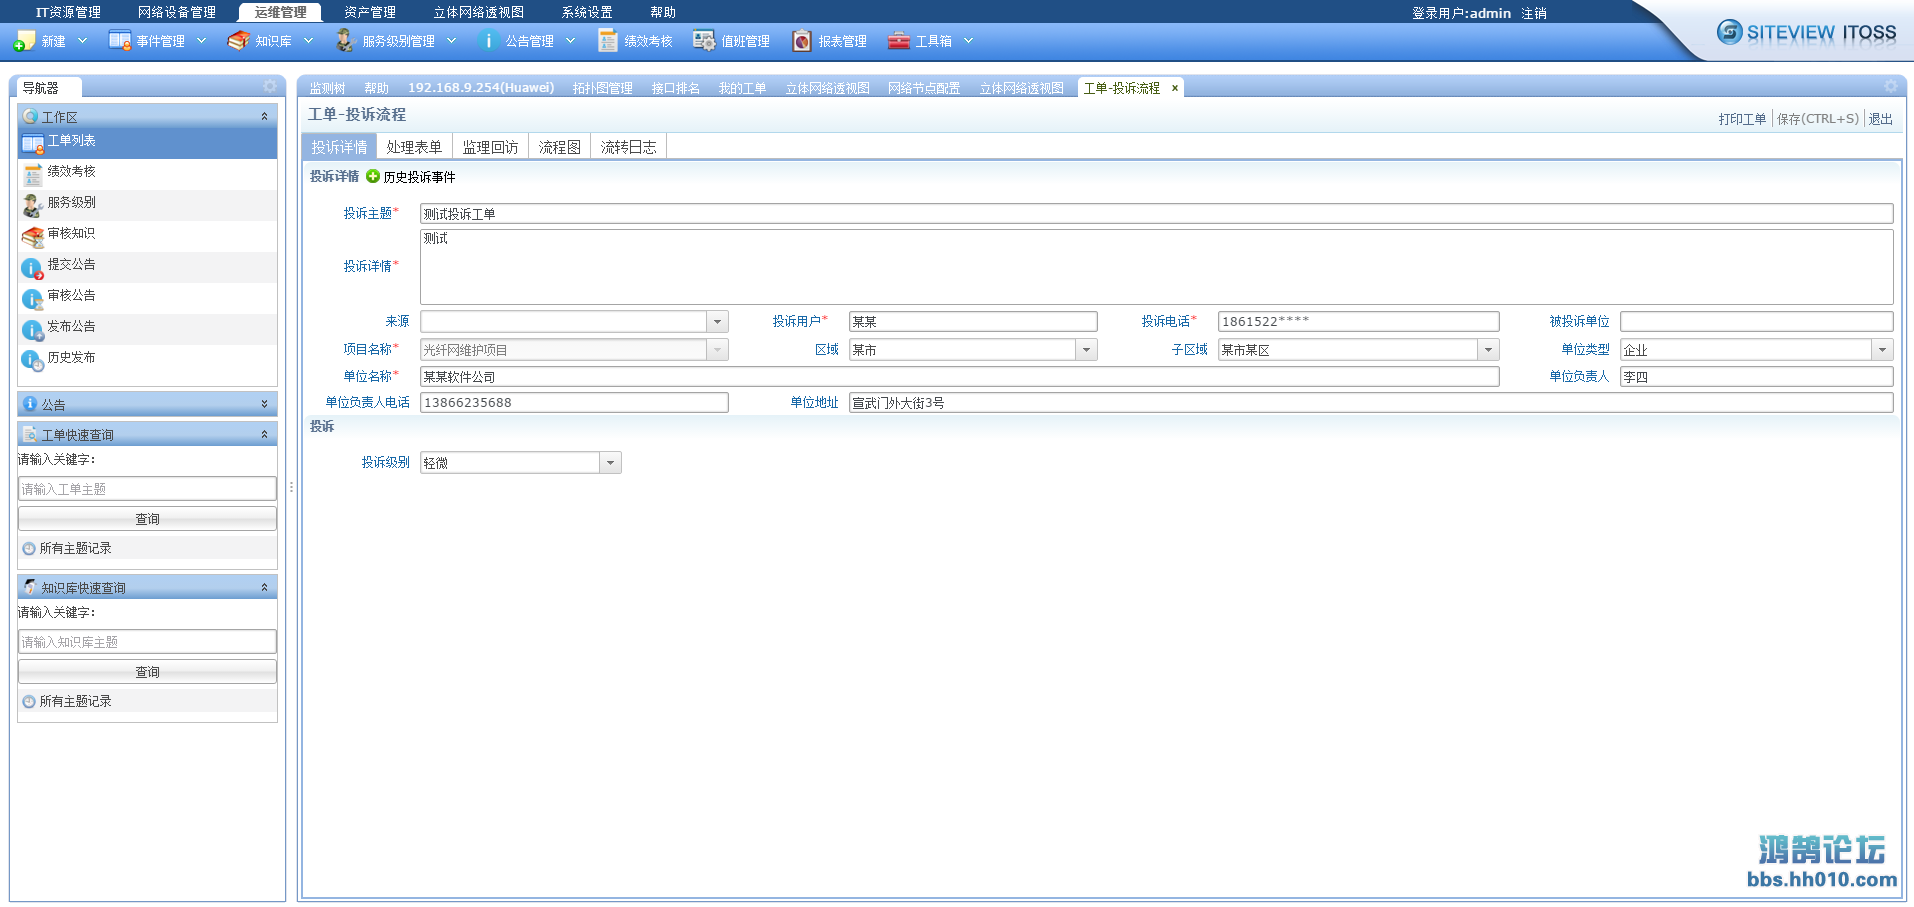
Task: Select 发布公告 in the sidebar
Action: pyautogui.click(x=147, y=329)
